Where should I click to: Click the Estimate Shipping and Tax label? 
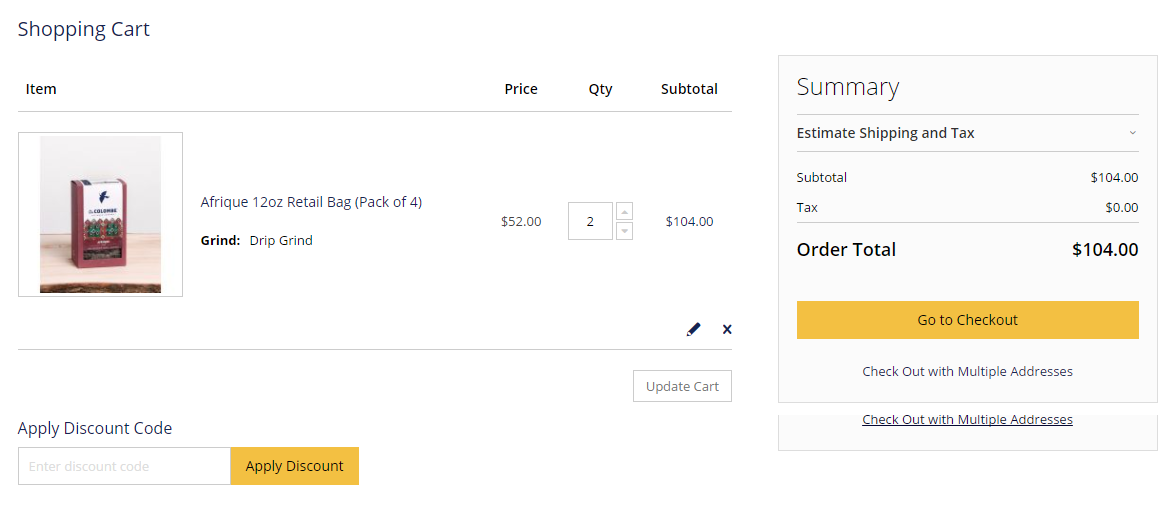(x=885, y=133)
